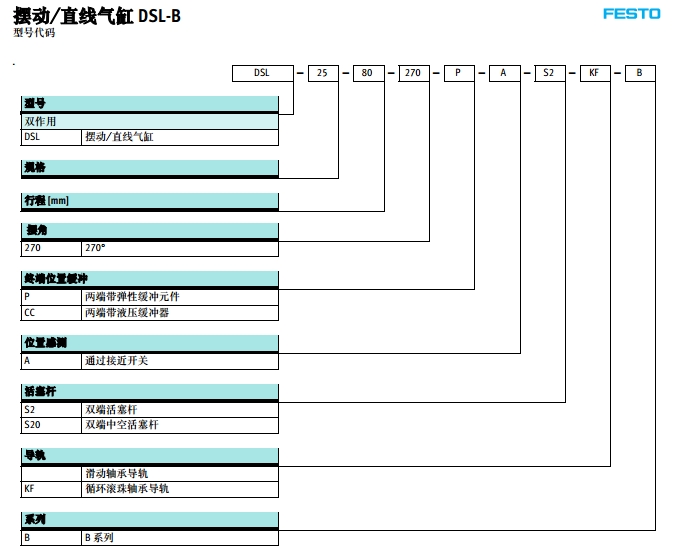Click the 摆动/直线气缸 DSL-B page title
The image size is (674, 551).
click(97, 15)
